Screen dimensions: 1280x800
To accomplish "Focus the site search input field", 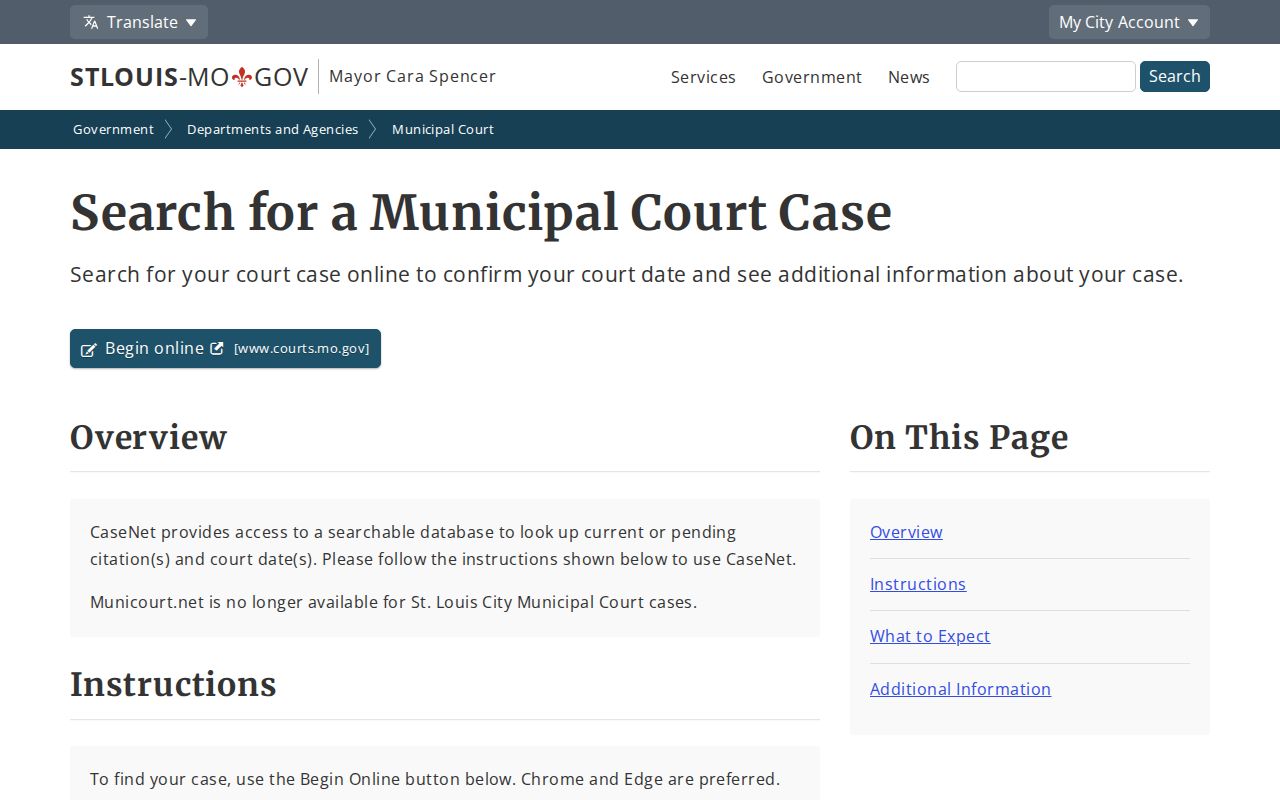I will click(x=1046, y=77).
